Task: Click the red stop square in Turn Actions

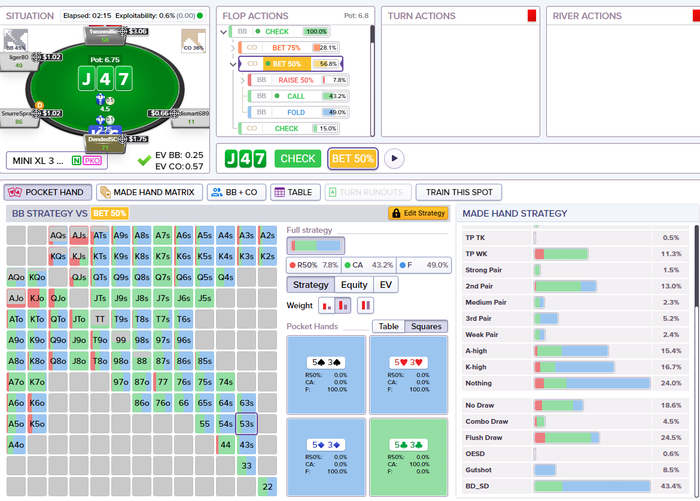Action: (532, 16)
